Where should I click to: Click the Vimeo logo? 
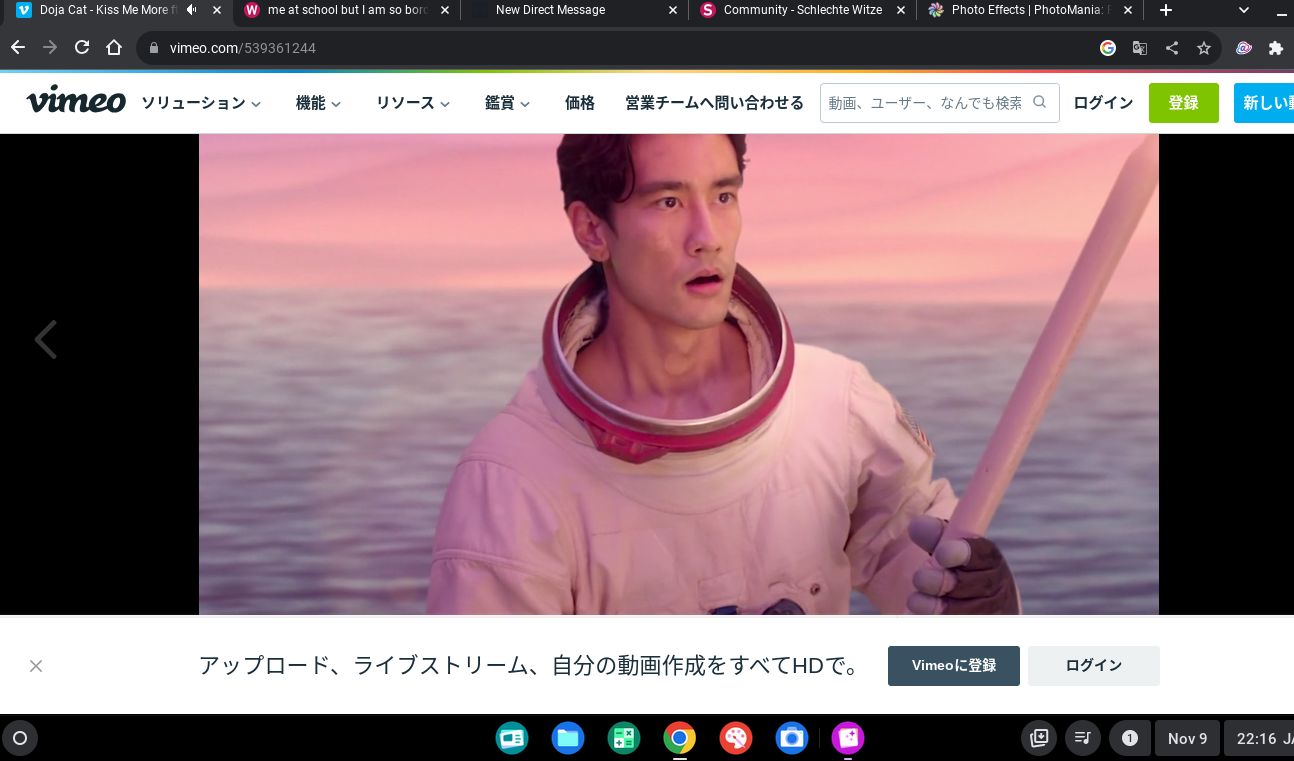[76, 102]
